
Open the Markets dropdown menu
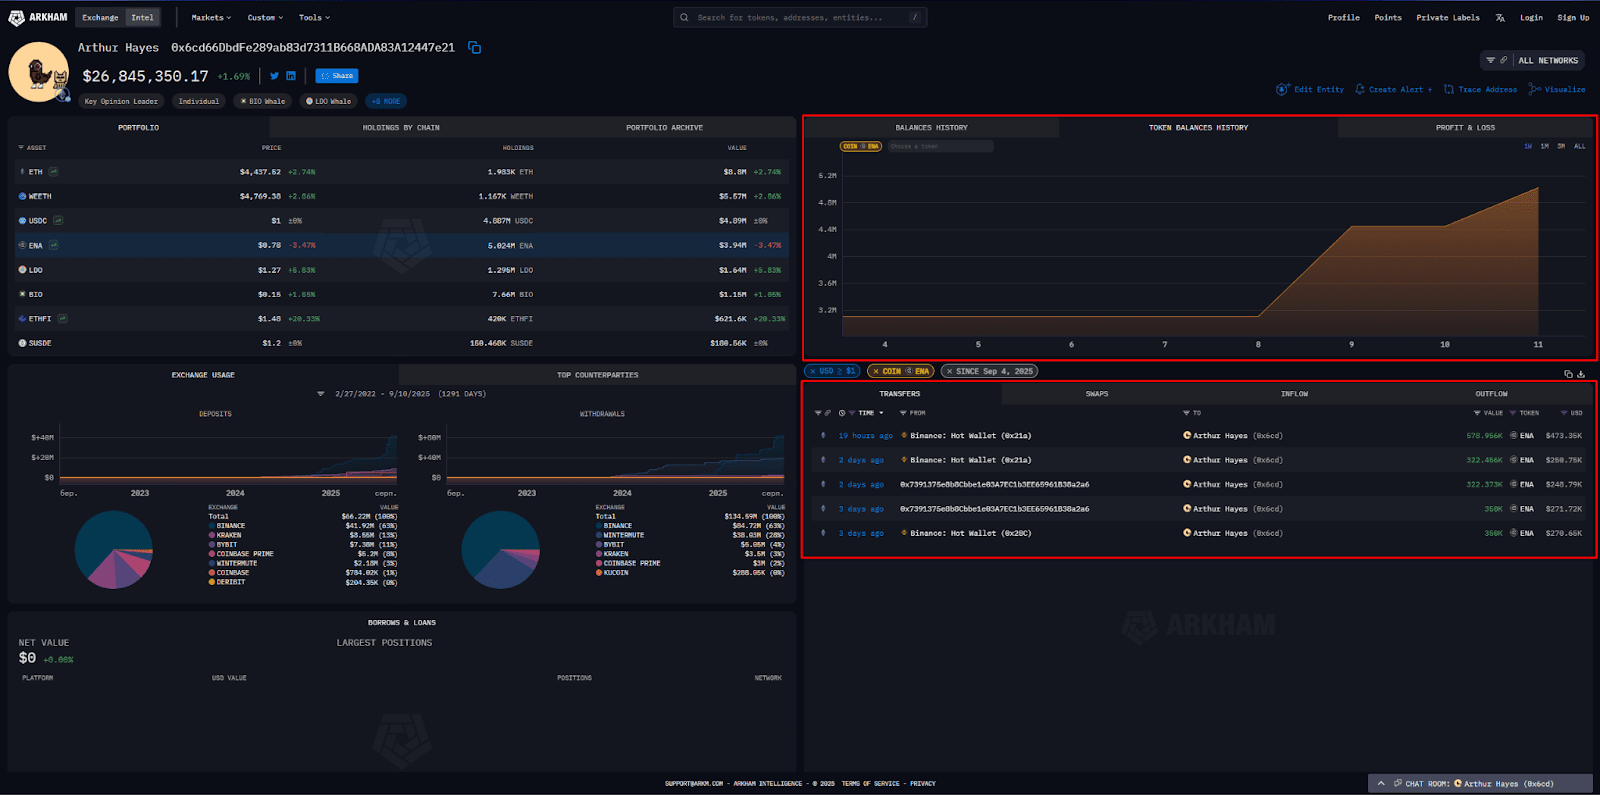pyautogui.click(x=211, y=17)
